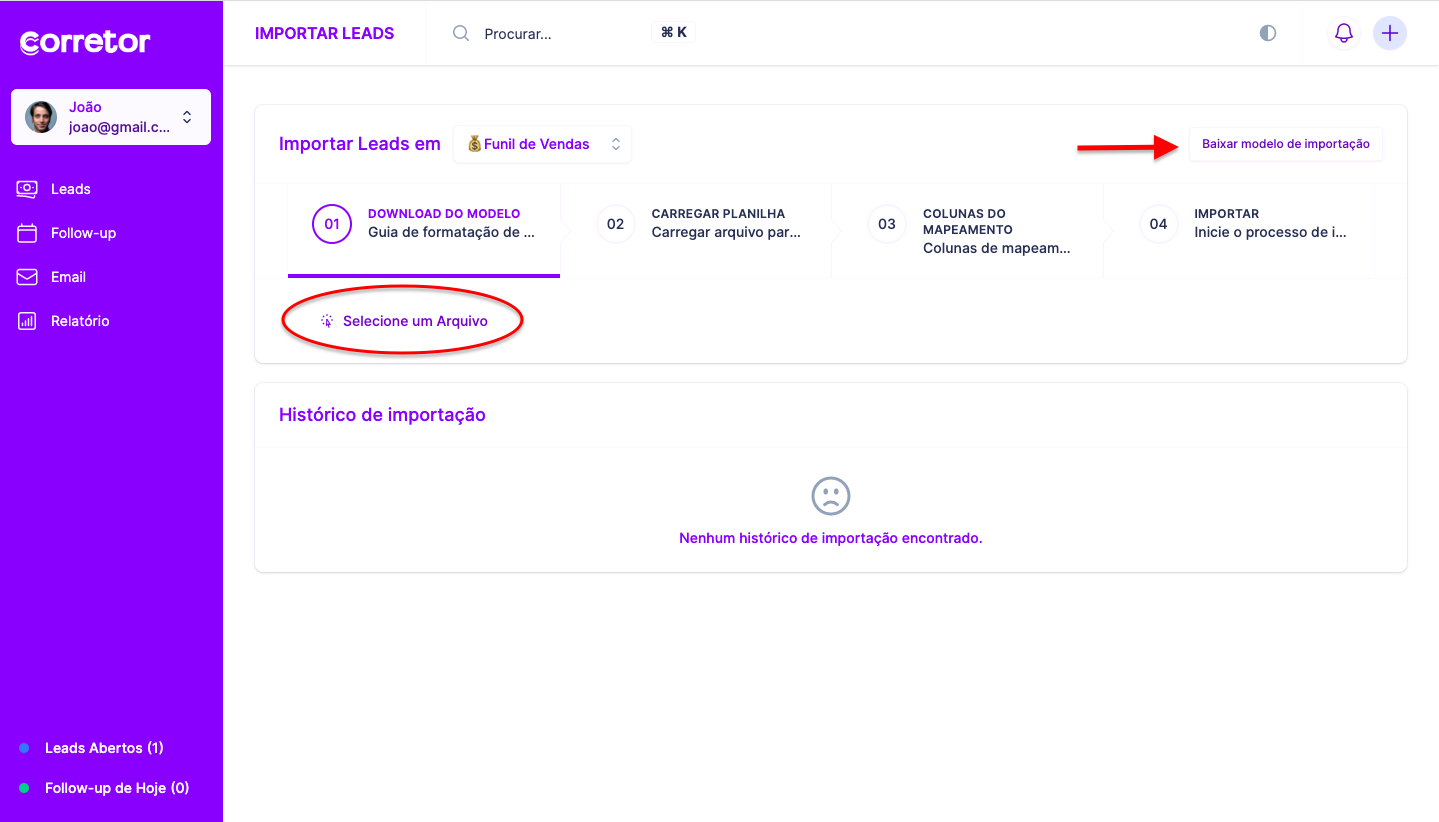Click the Follow-up calendar icon
This screenshot has width=1439, height=822.
tap(27, 233)
